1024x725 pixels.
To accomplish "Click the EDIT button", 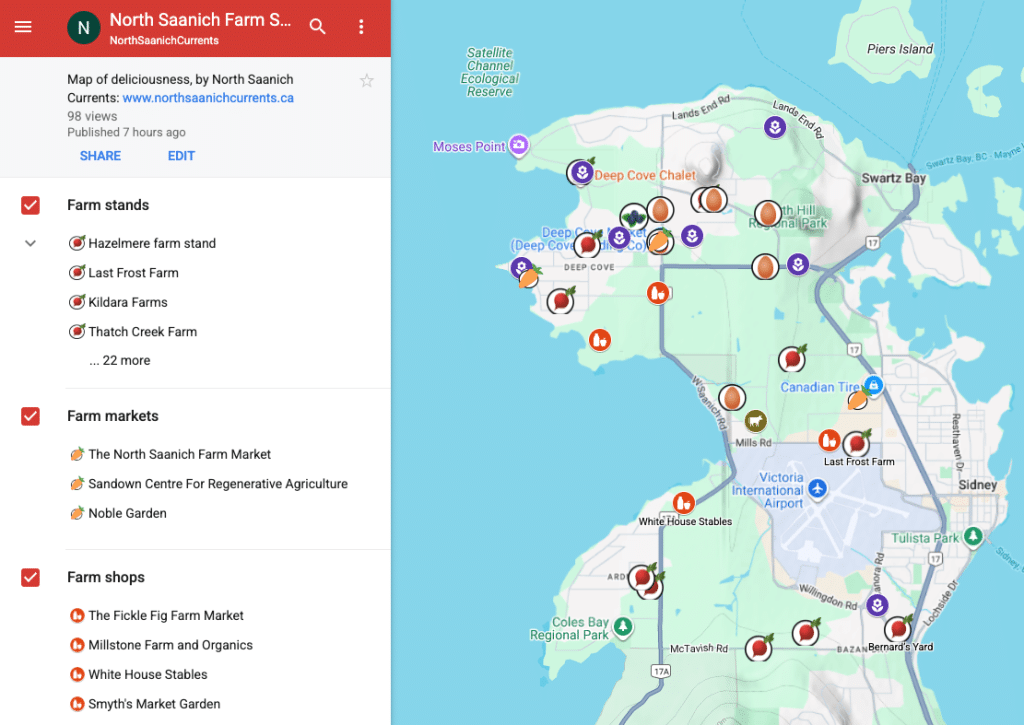I will [x=181, y=156].
